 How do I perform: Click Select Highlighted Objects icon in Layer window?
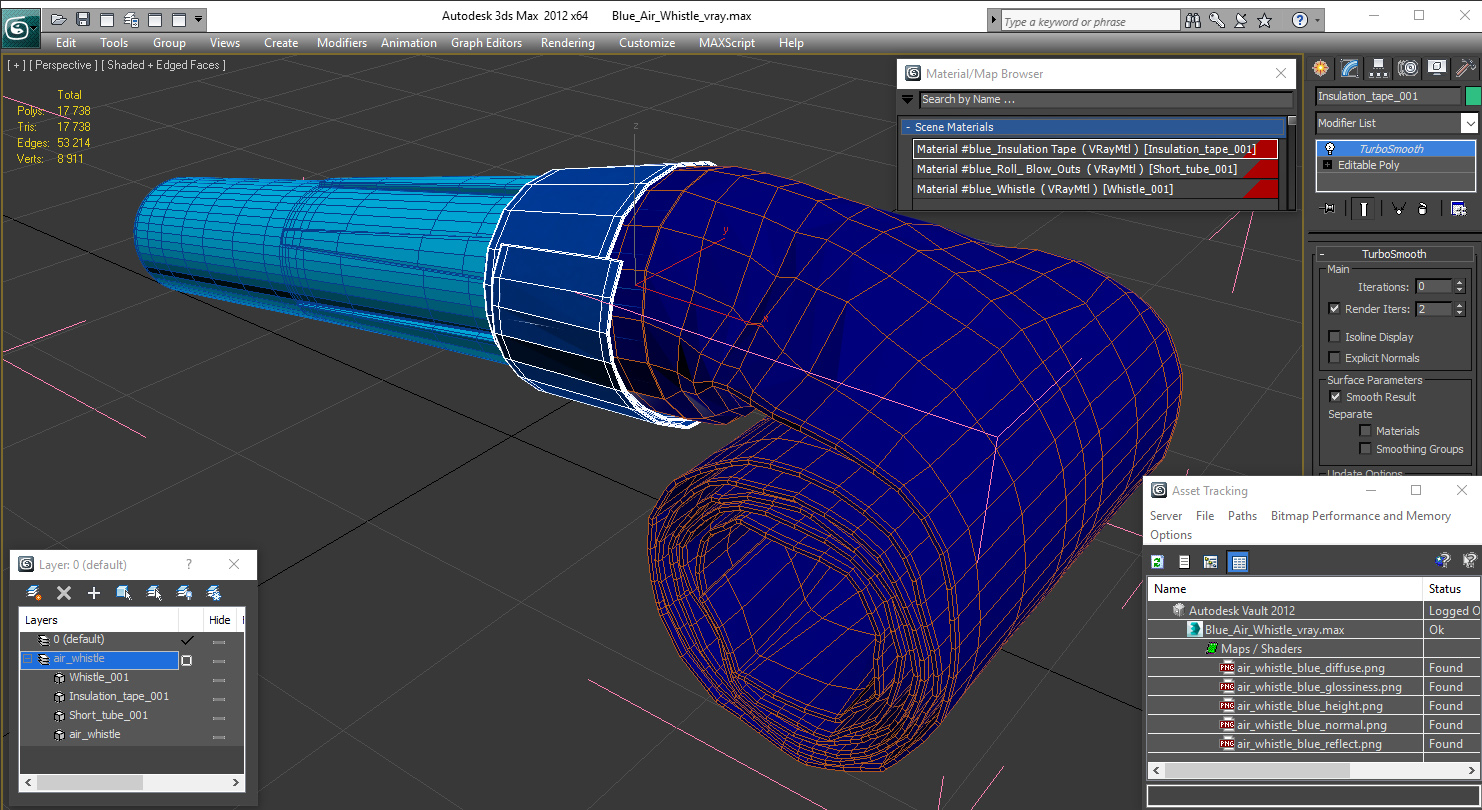124,593
